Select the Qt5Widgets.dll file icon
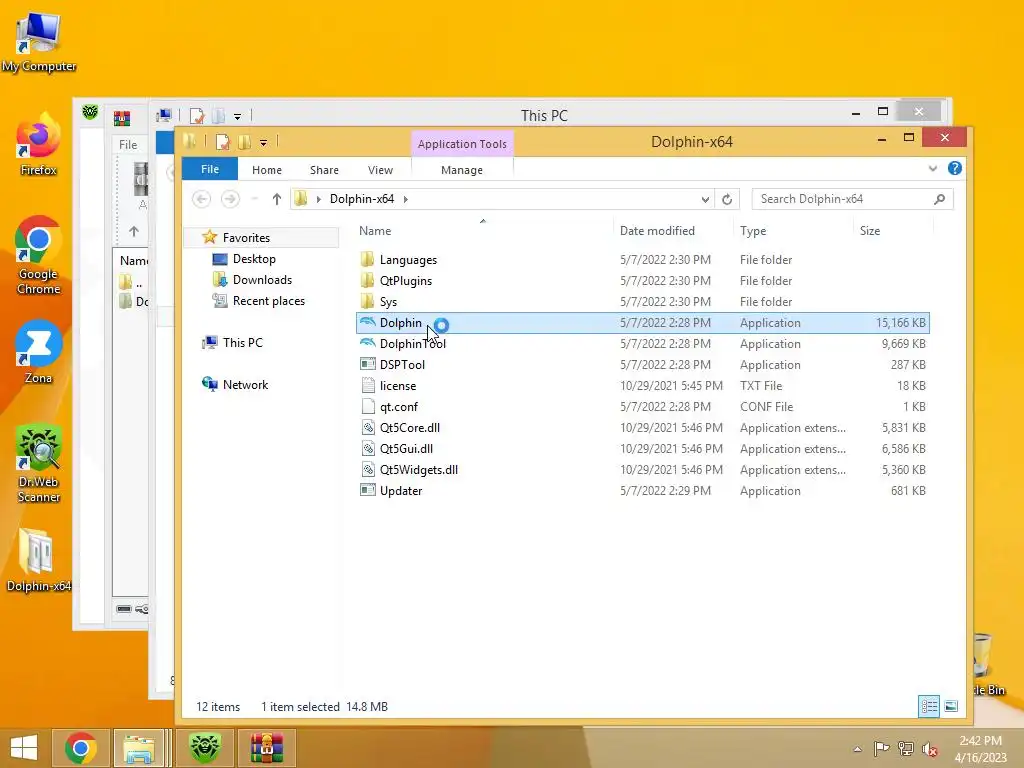The height and width of the screenshot is (768, 1024). [368, 470]
